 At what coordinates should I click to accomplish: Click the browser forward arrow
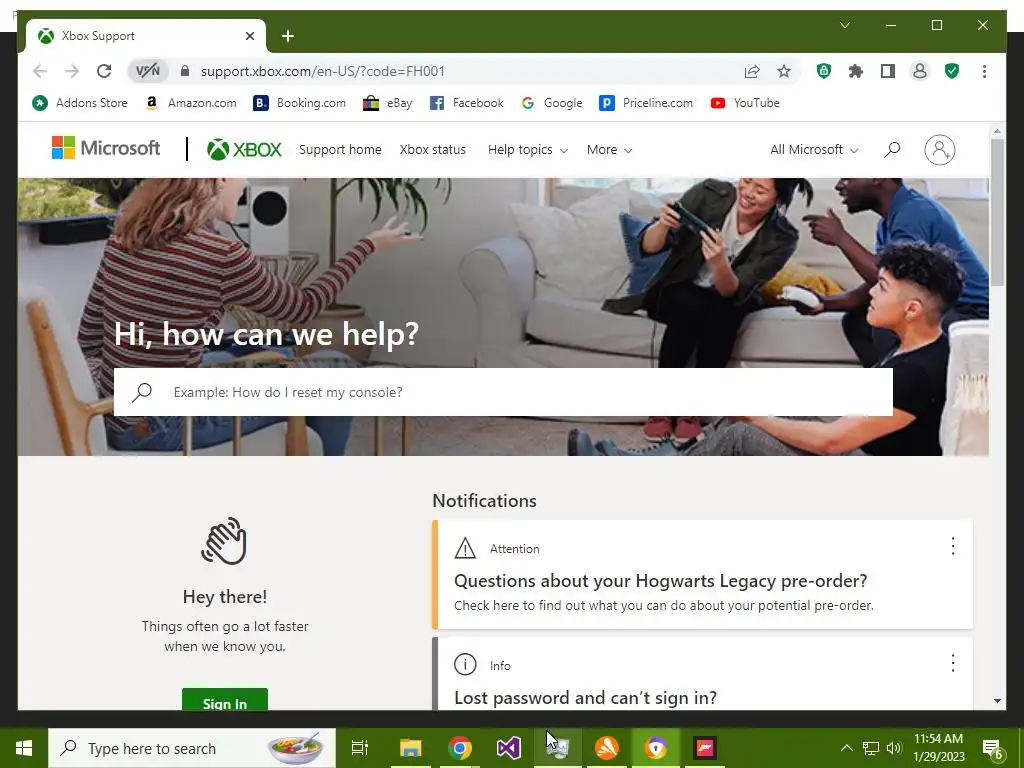pos(72,71)
